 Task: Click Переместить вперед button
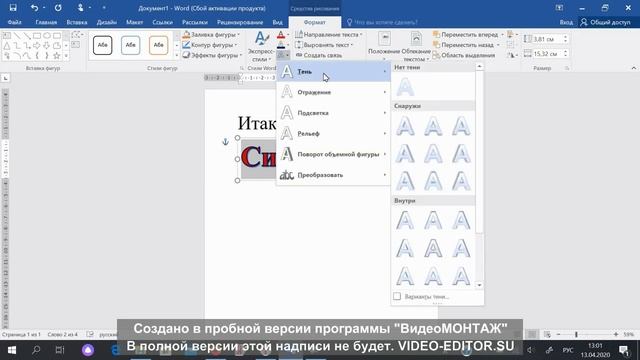(465, 35)
